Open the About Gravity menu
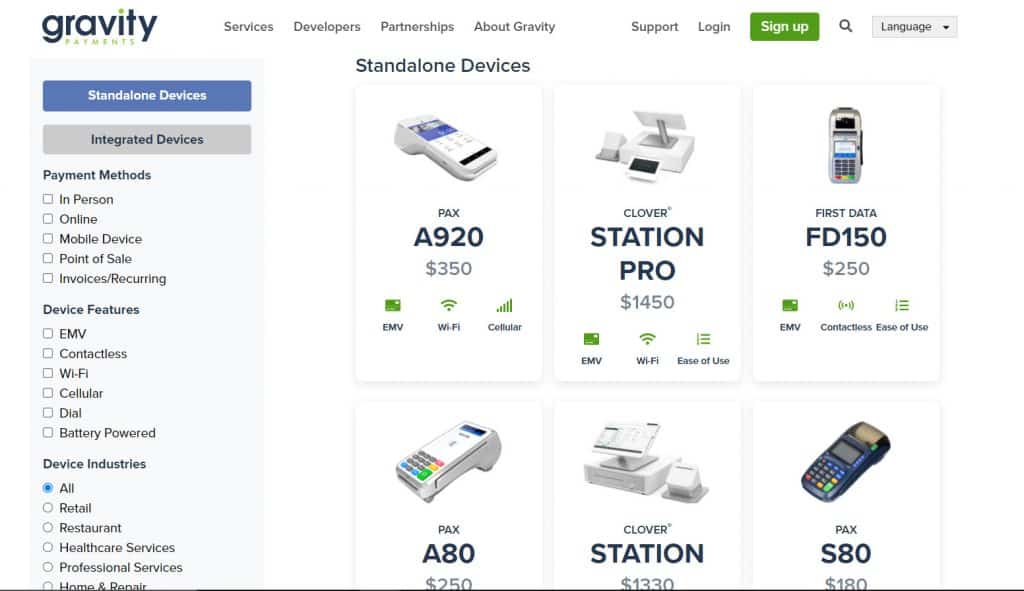This screenshot has height=591, width=1024. point(514,27)
